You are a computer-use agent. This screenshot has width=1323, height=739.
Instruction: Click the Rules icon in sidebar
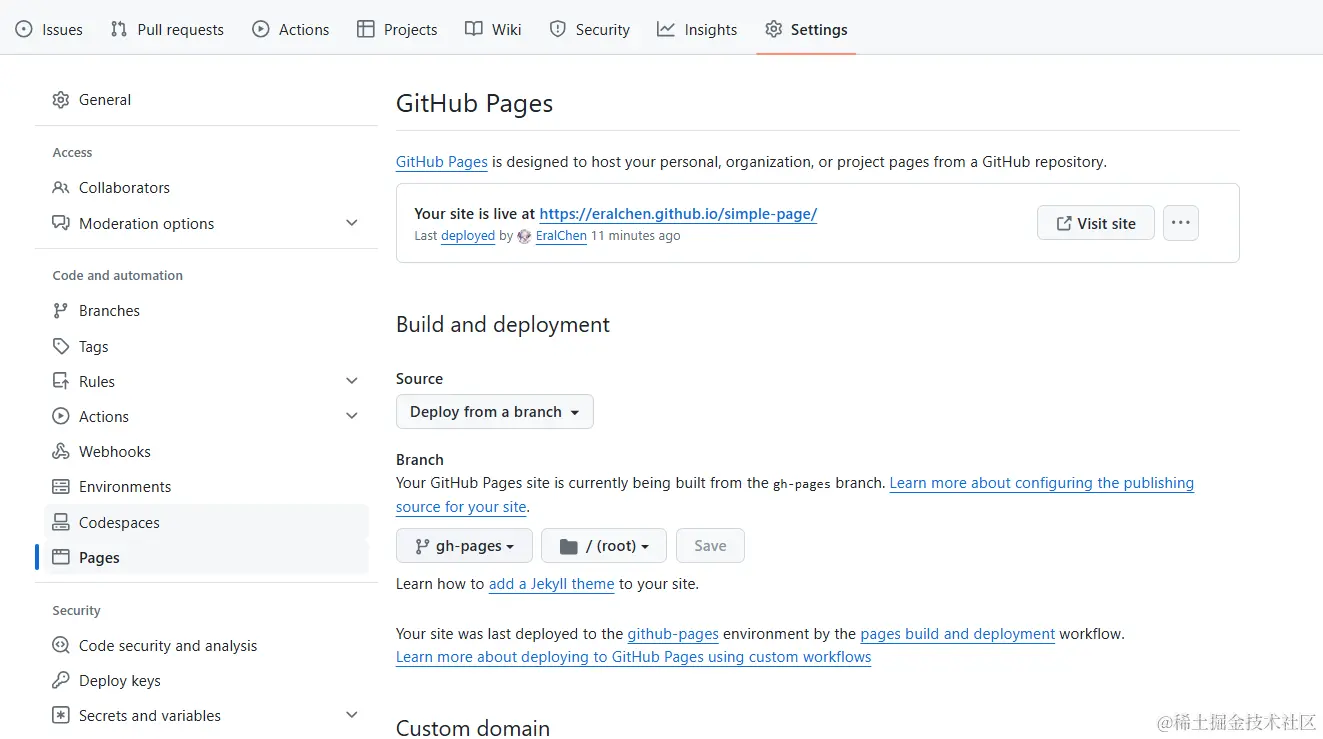61,381
